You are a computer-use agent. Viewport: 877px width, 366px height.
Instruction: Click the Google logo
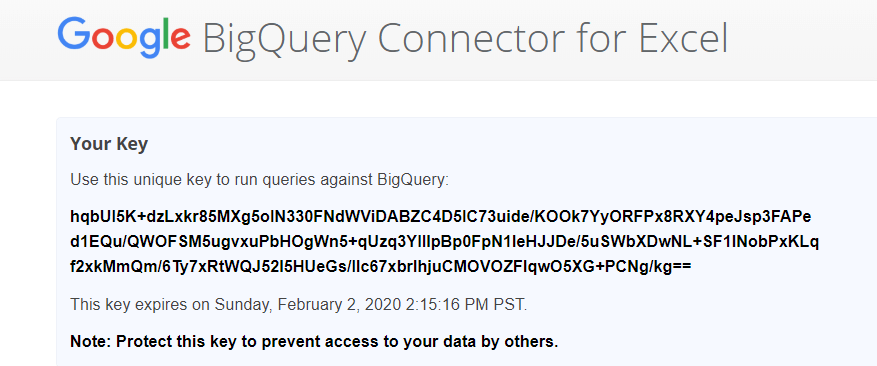124,37
